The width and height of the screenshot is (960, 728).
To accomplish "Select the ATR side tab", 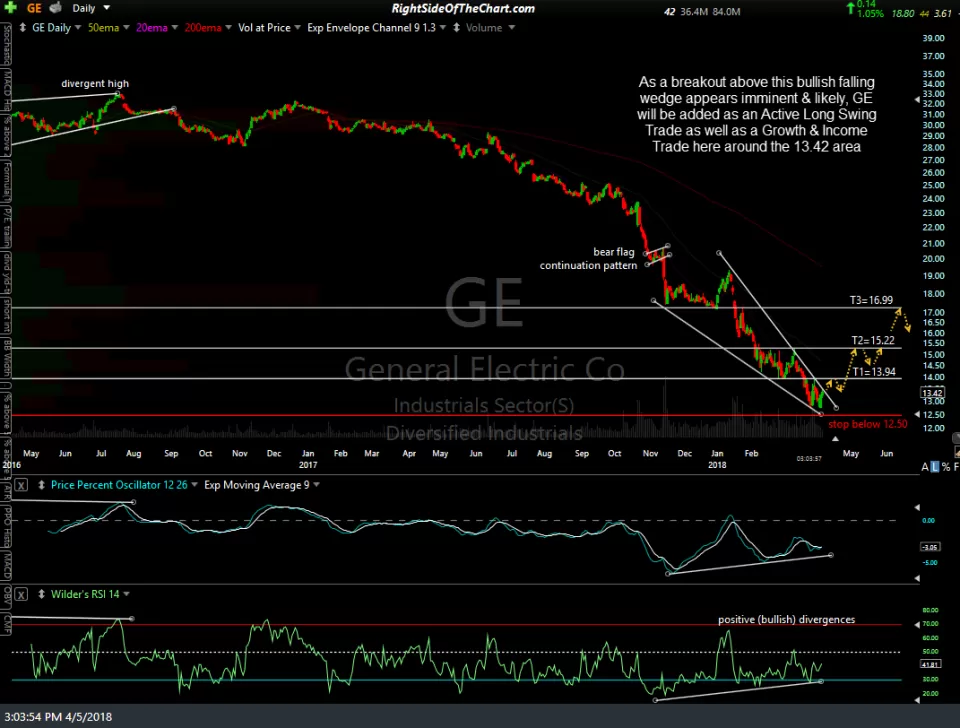I will click(x=6, y=490).
